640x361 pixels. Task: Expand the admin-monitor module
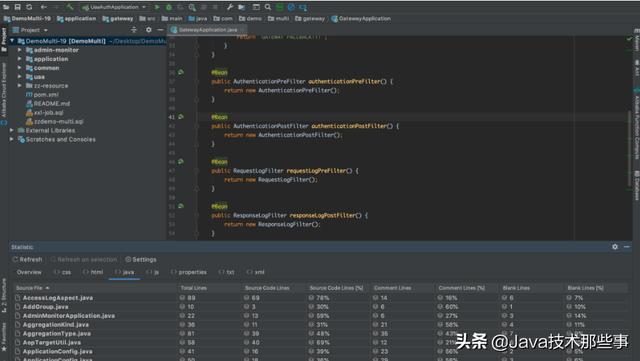point(20,50)
